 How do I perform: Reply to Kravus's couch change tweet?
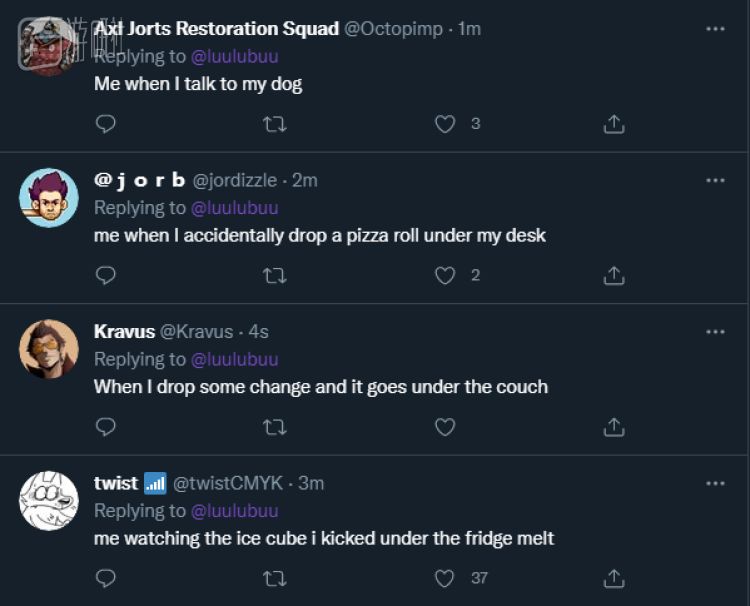(x=105, y=427)
